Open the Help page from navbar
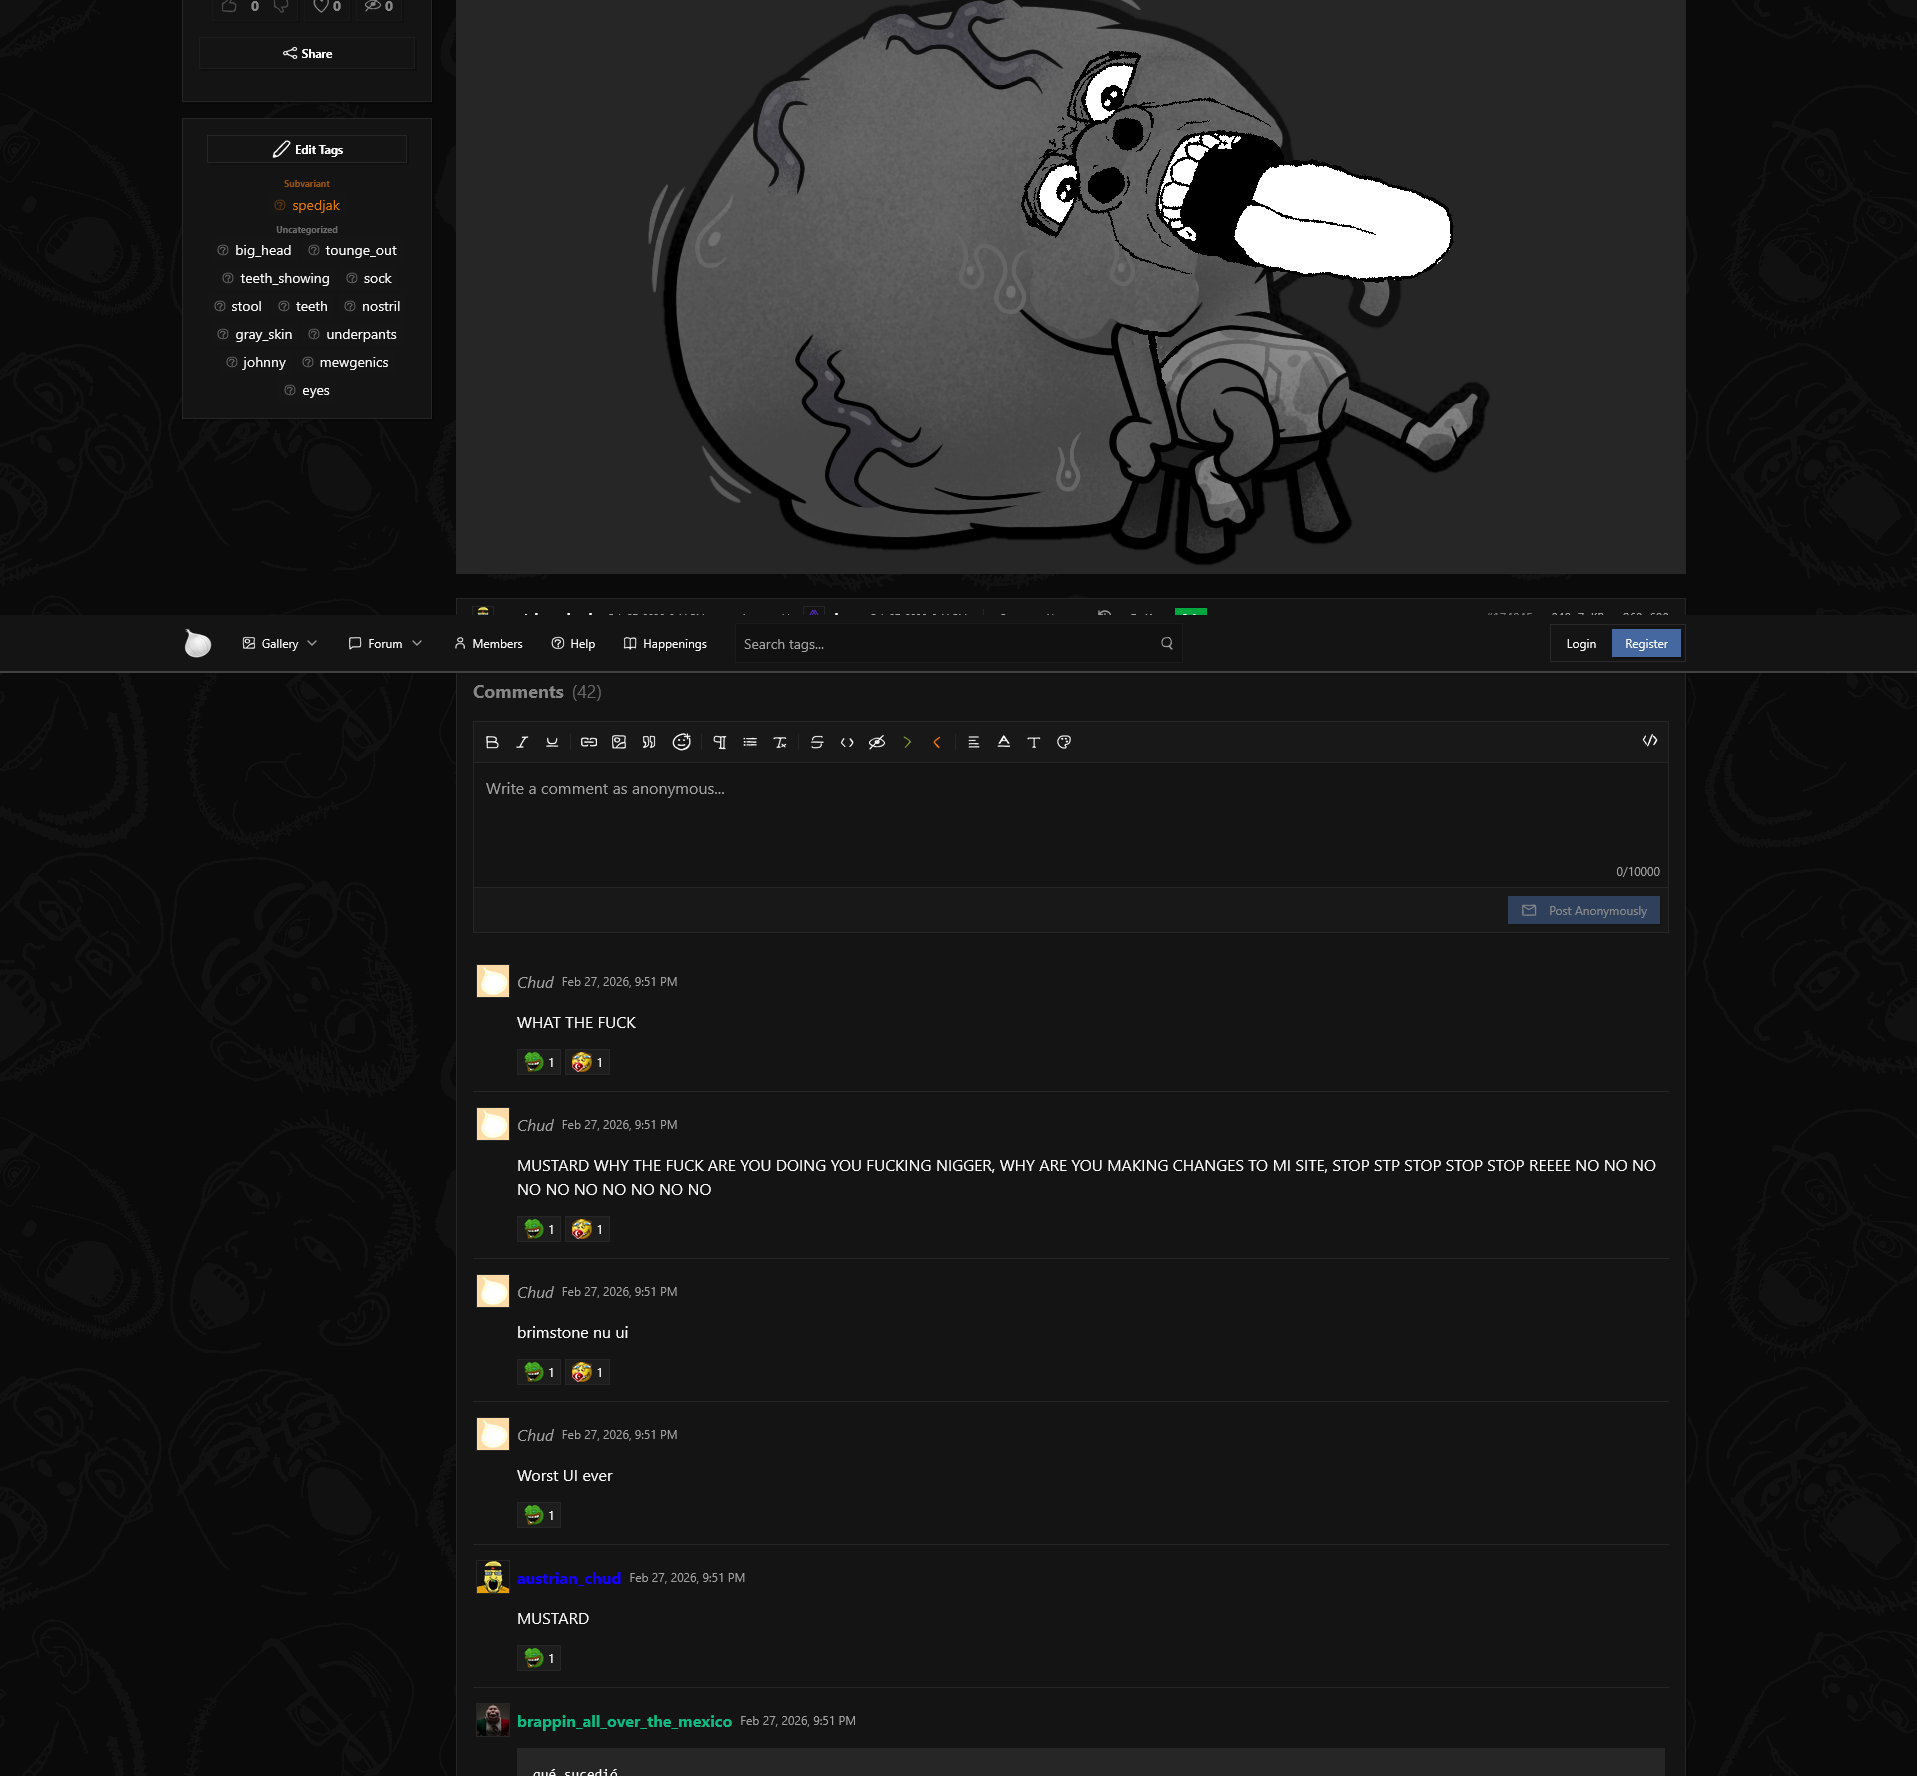This screenshot has width=1917, height=1776. 573,644
